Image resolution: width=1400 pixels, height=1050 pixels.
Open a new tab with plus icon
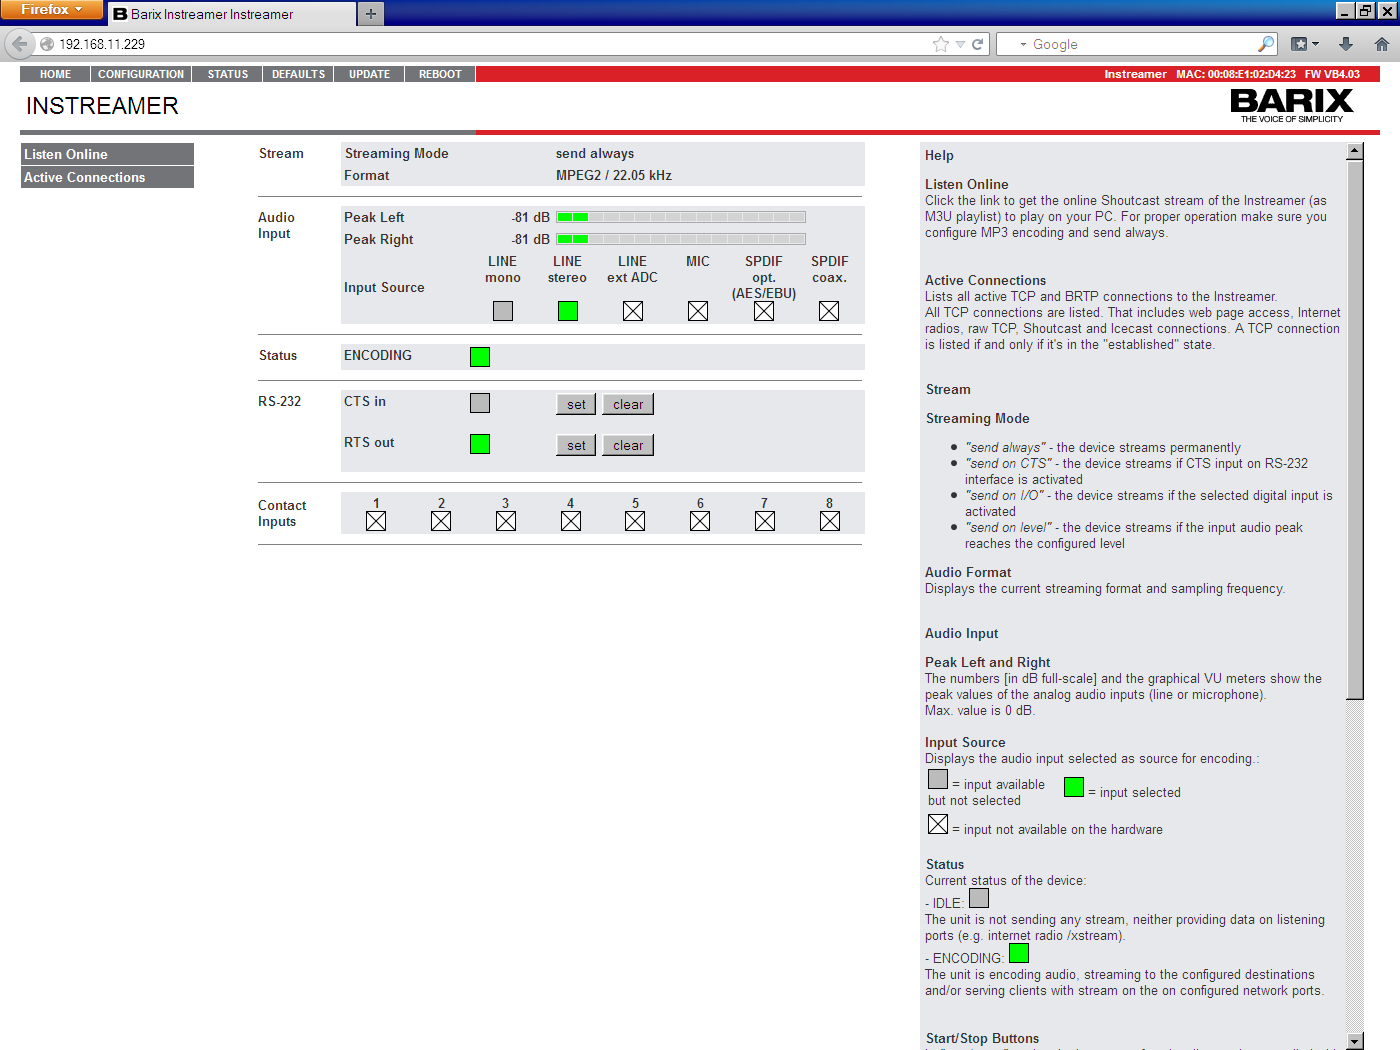[370, 14]
